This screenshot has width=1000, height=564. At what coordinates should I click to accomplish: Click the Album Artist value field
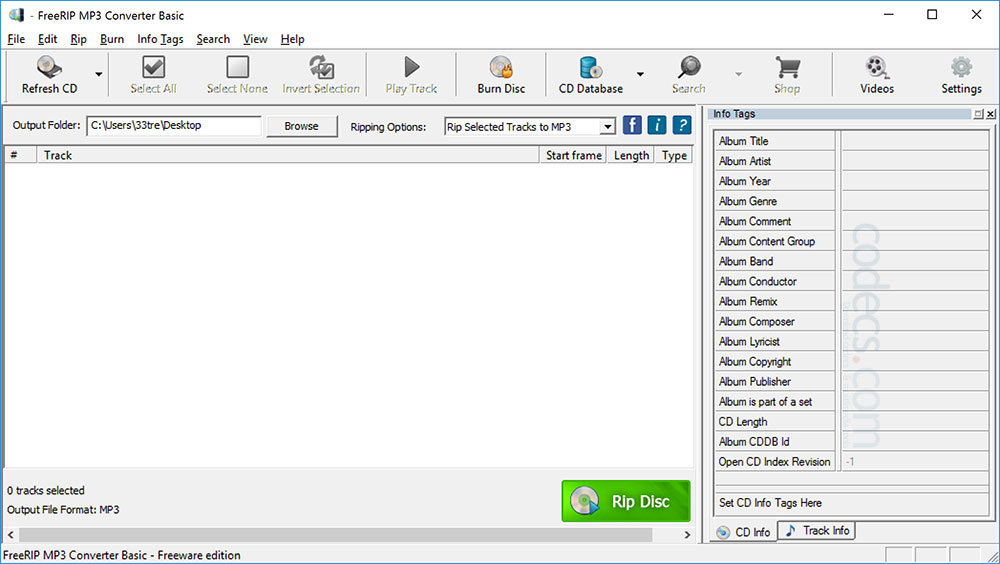point(915,161)
